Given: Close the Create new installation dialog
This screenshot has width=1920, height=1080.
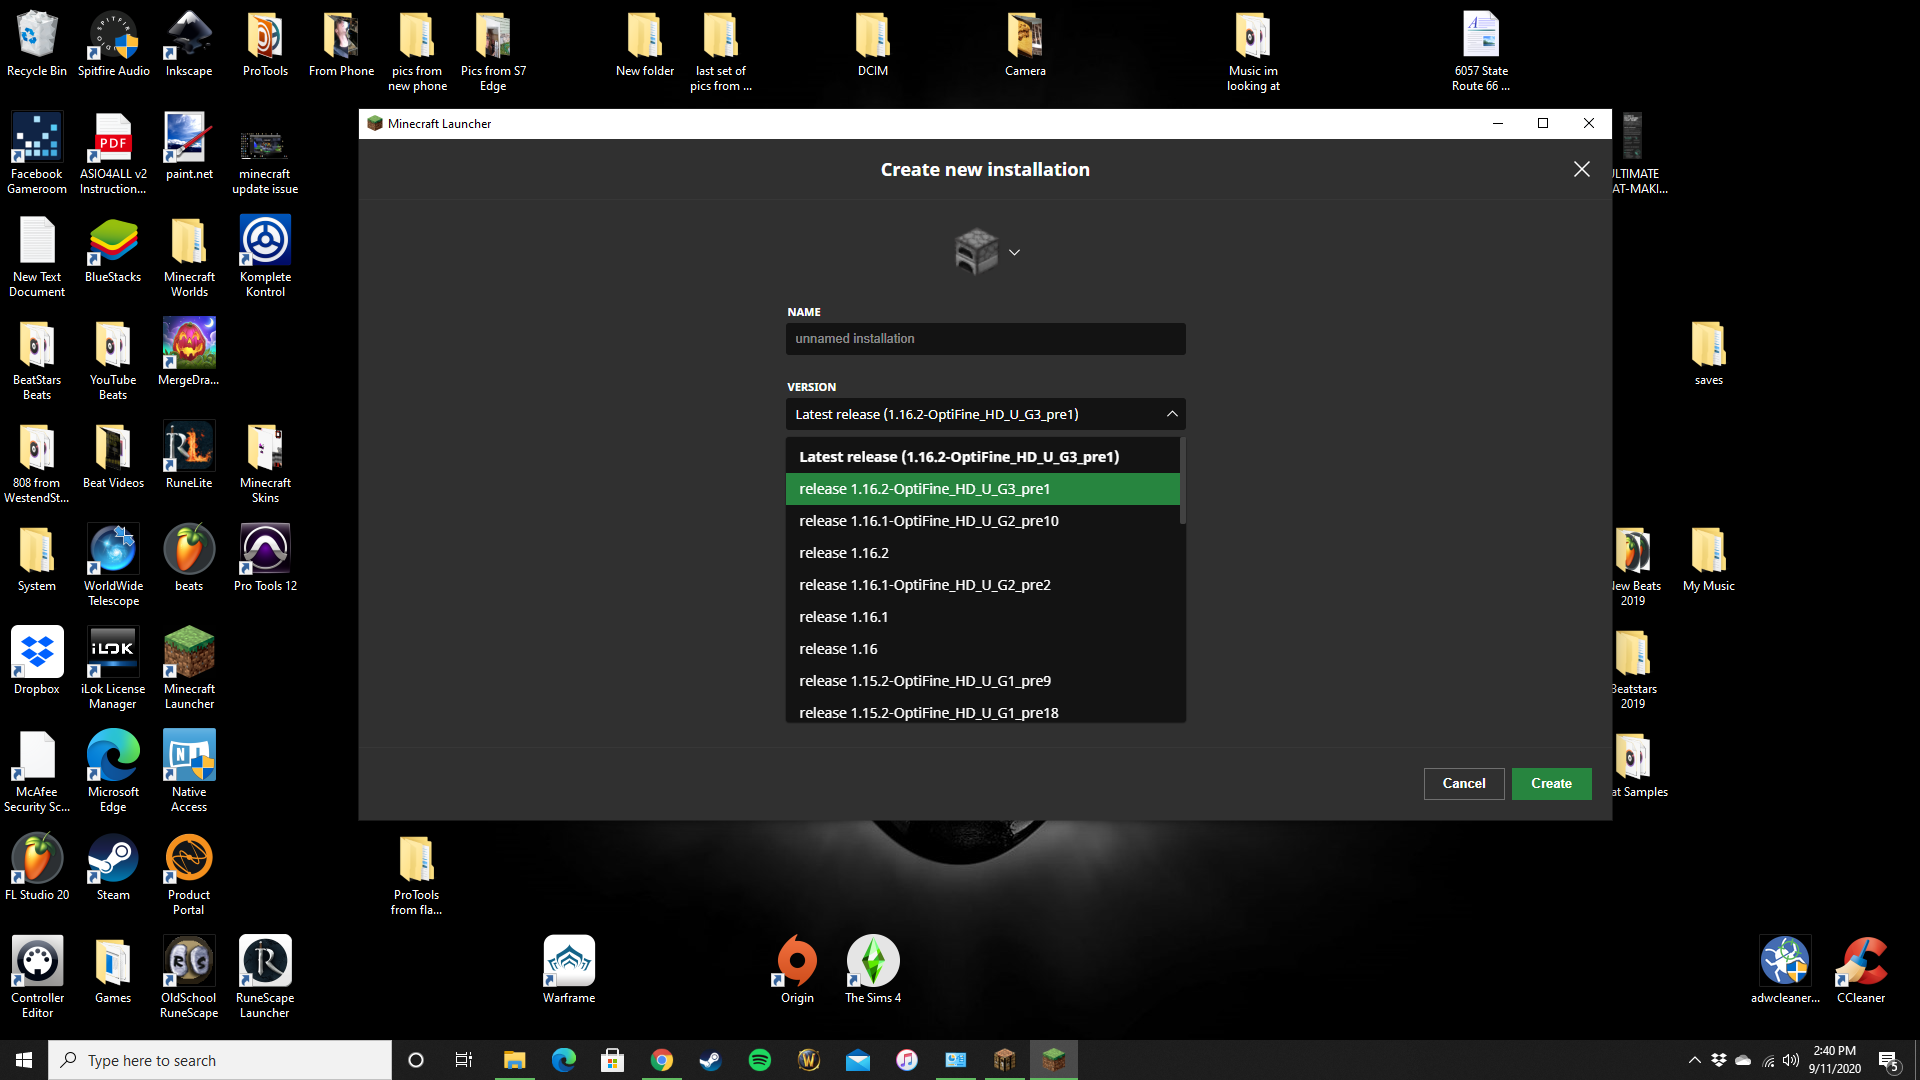Looking at the screenshot, I should [1581, 170].
